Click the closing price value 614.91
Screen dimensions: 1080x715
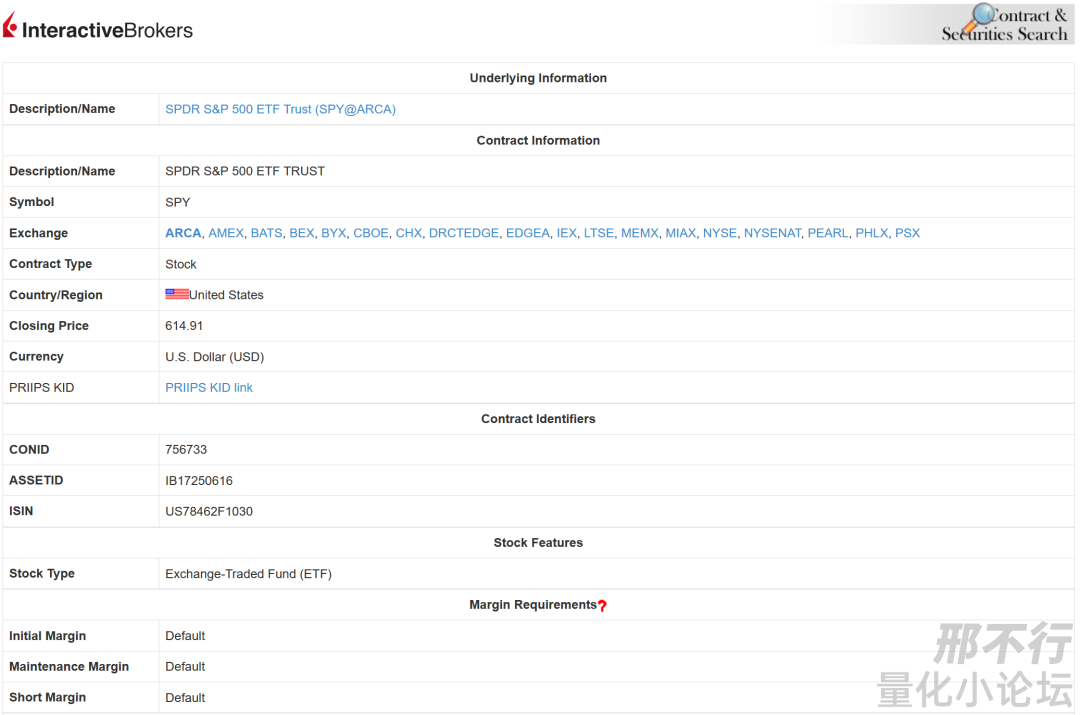point(184,326)
